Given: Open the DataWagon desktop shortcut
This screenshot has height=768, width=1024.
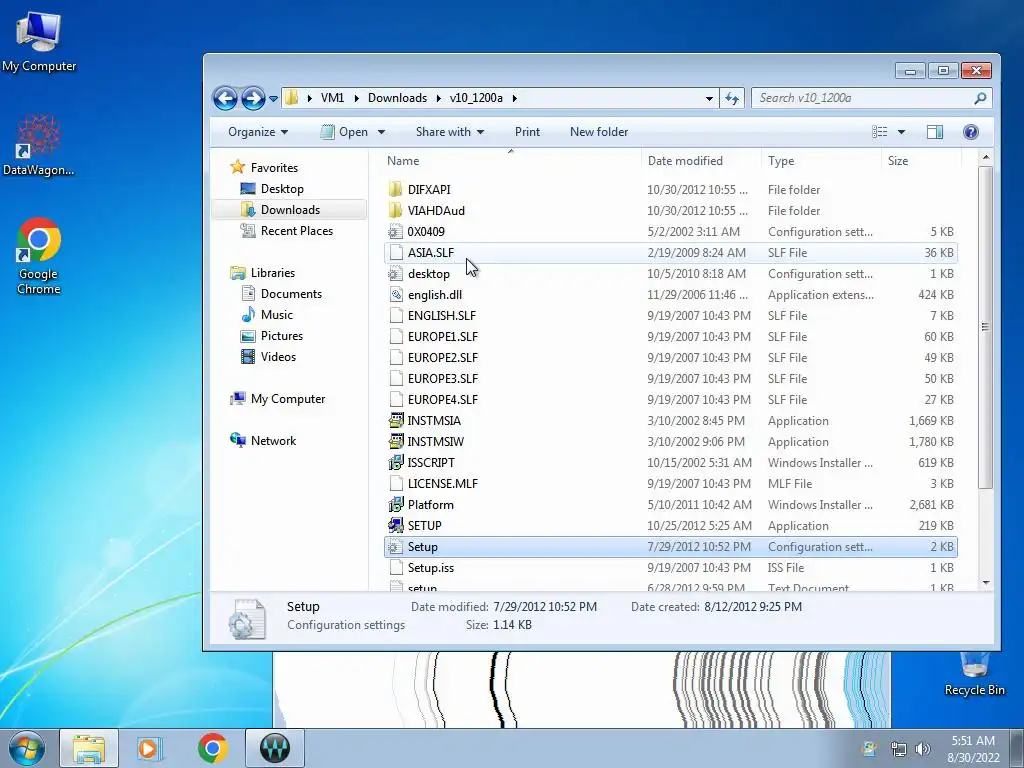Looking at the screenshot, I should [x=39, y=145].
